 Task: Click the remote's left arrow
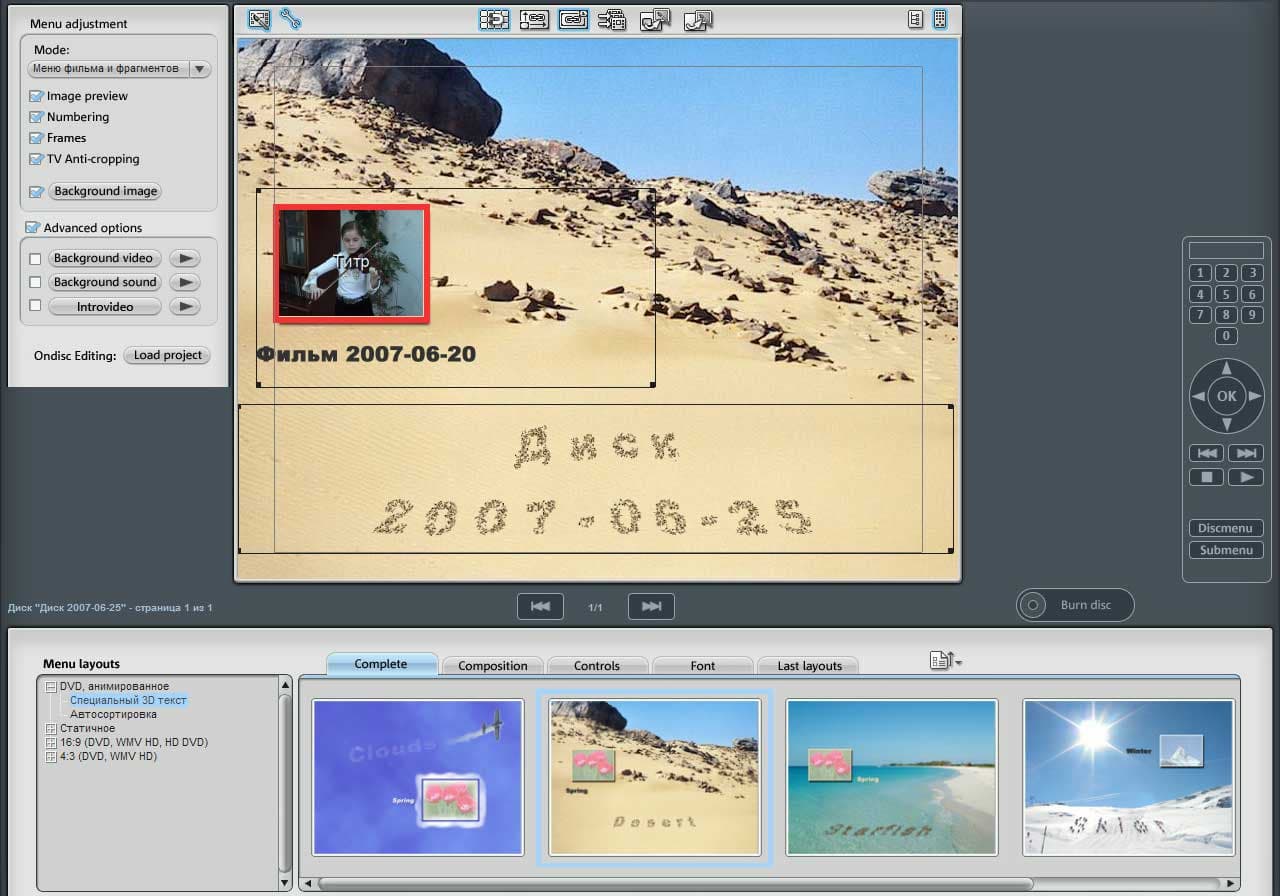(x=1198, y=396)
